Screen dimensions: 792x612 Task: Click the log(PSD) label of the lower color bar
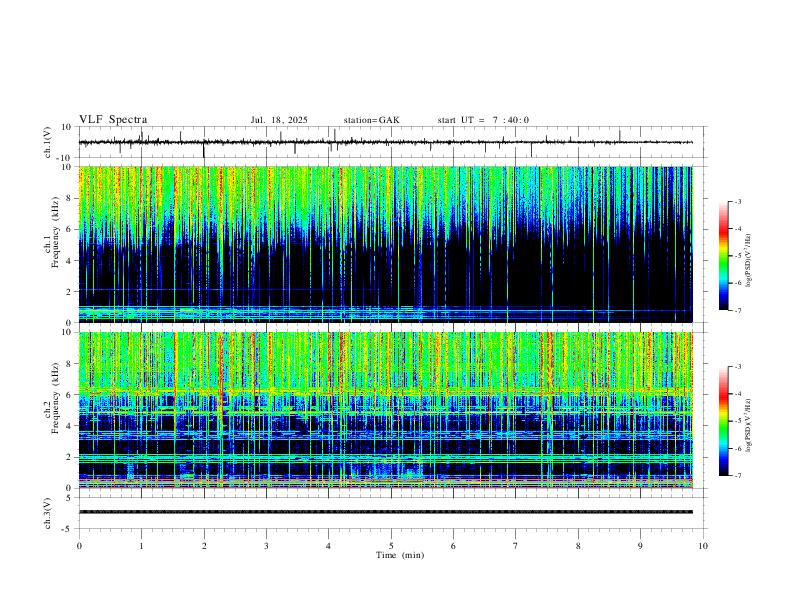click(749, 425)
